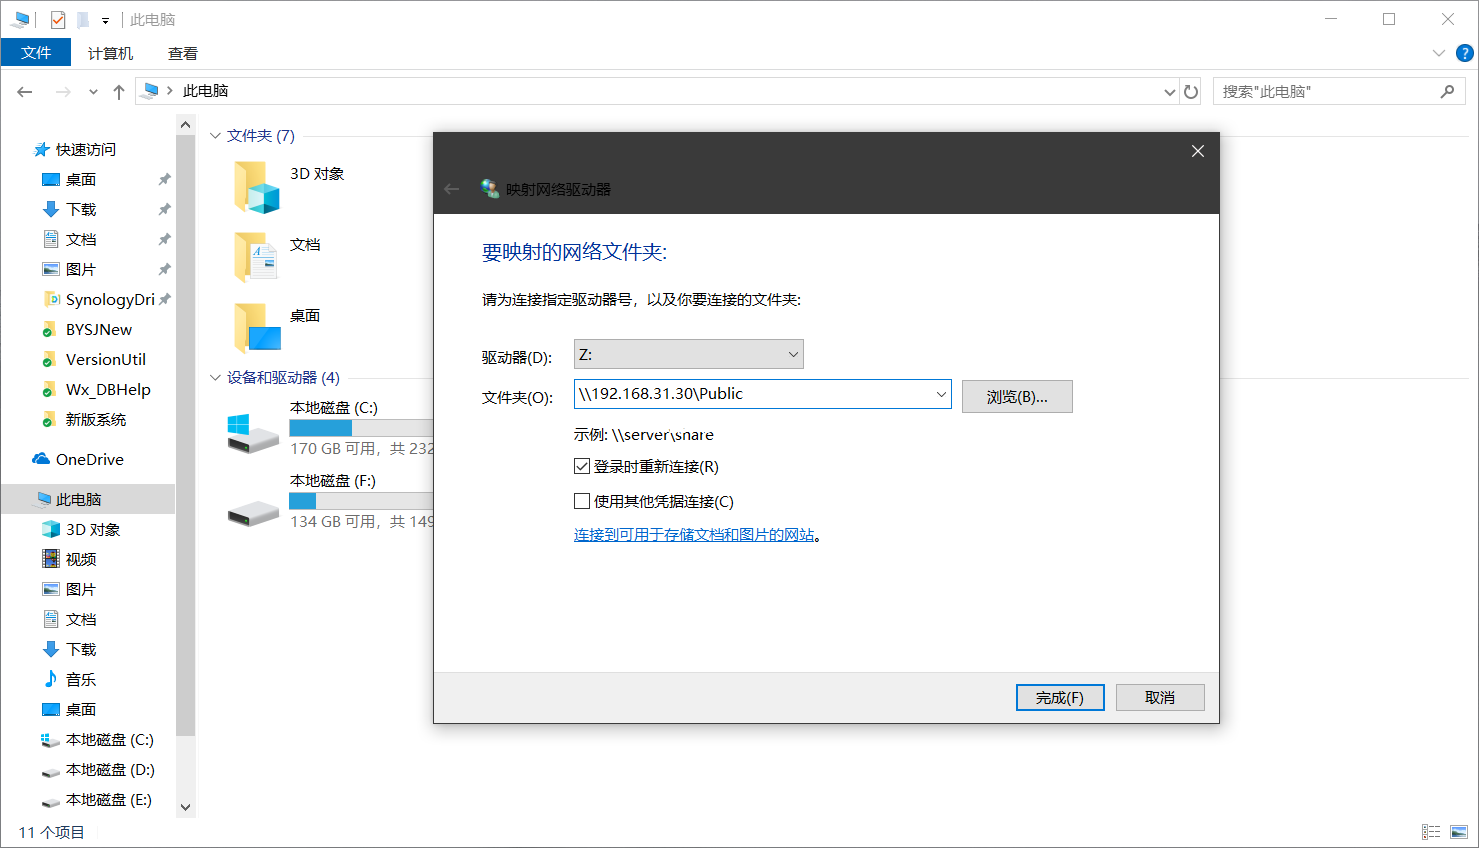The image size is (1479, 848).
Task: Open the quick access toolbar dropdown arrow
Action: coord(105,21)
